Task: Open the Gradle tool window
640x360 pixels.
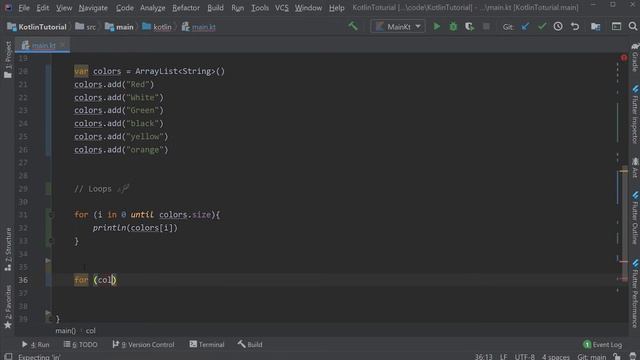Action: pyautogui.click(x=635, y=57)
